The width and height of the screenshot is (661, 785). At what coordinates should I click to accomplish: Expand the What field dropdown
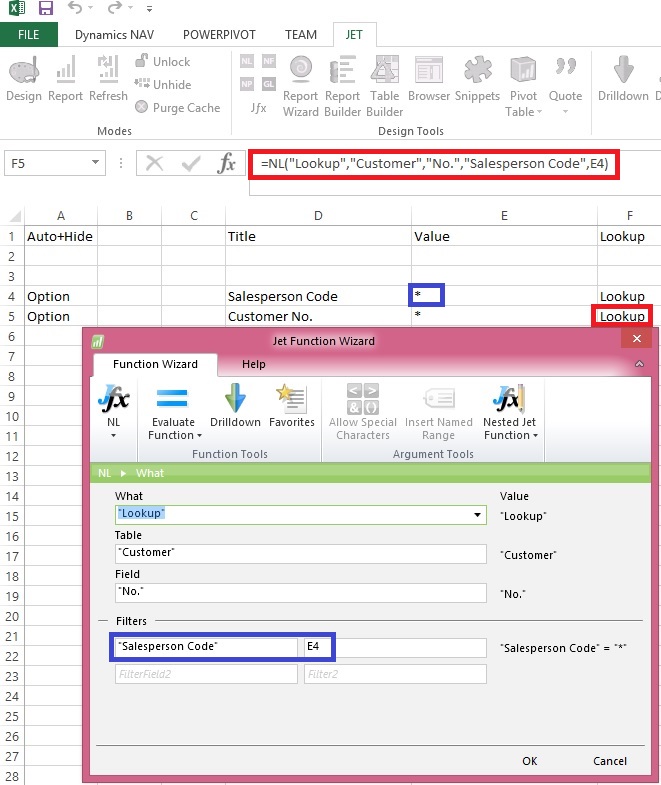(x=477, y=515)
